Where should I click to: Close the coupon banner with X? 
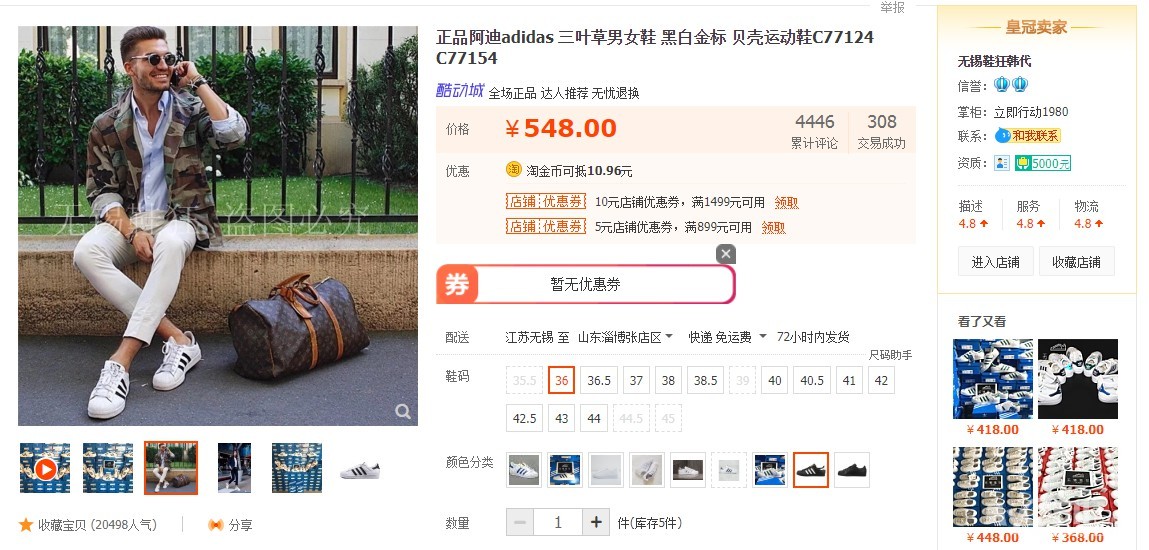(x=725, y=254)
